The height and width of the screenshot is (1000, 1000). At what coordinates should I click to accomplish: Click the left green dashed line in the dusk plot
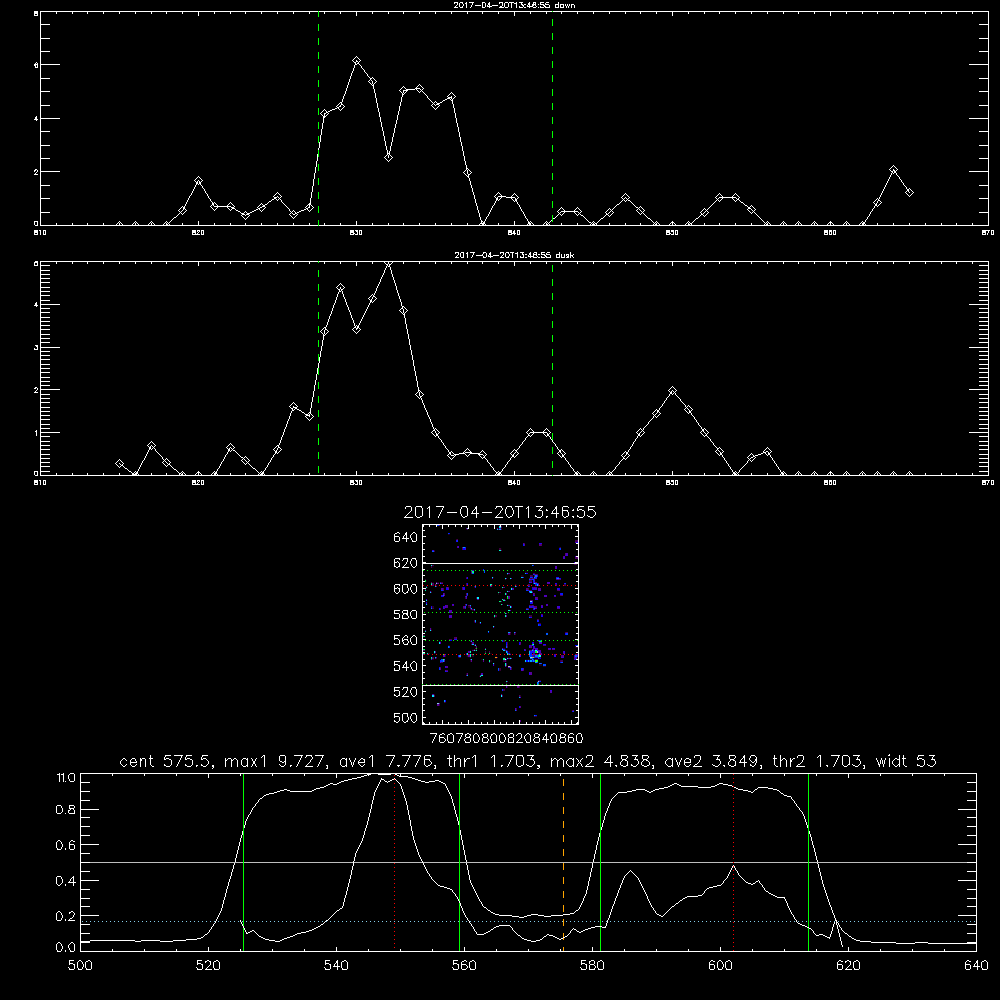[318, 368]
